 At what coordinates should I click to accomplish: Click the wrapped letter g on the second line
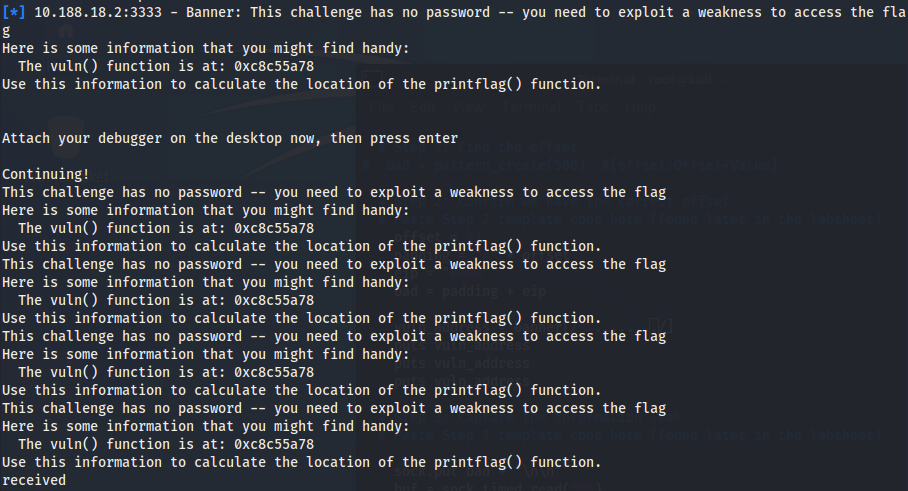(x=7, y=30)
